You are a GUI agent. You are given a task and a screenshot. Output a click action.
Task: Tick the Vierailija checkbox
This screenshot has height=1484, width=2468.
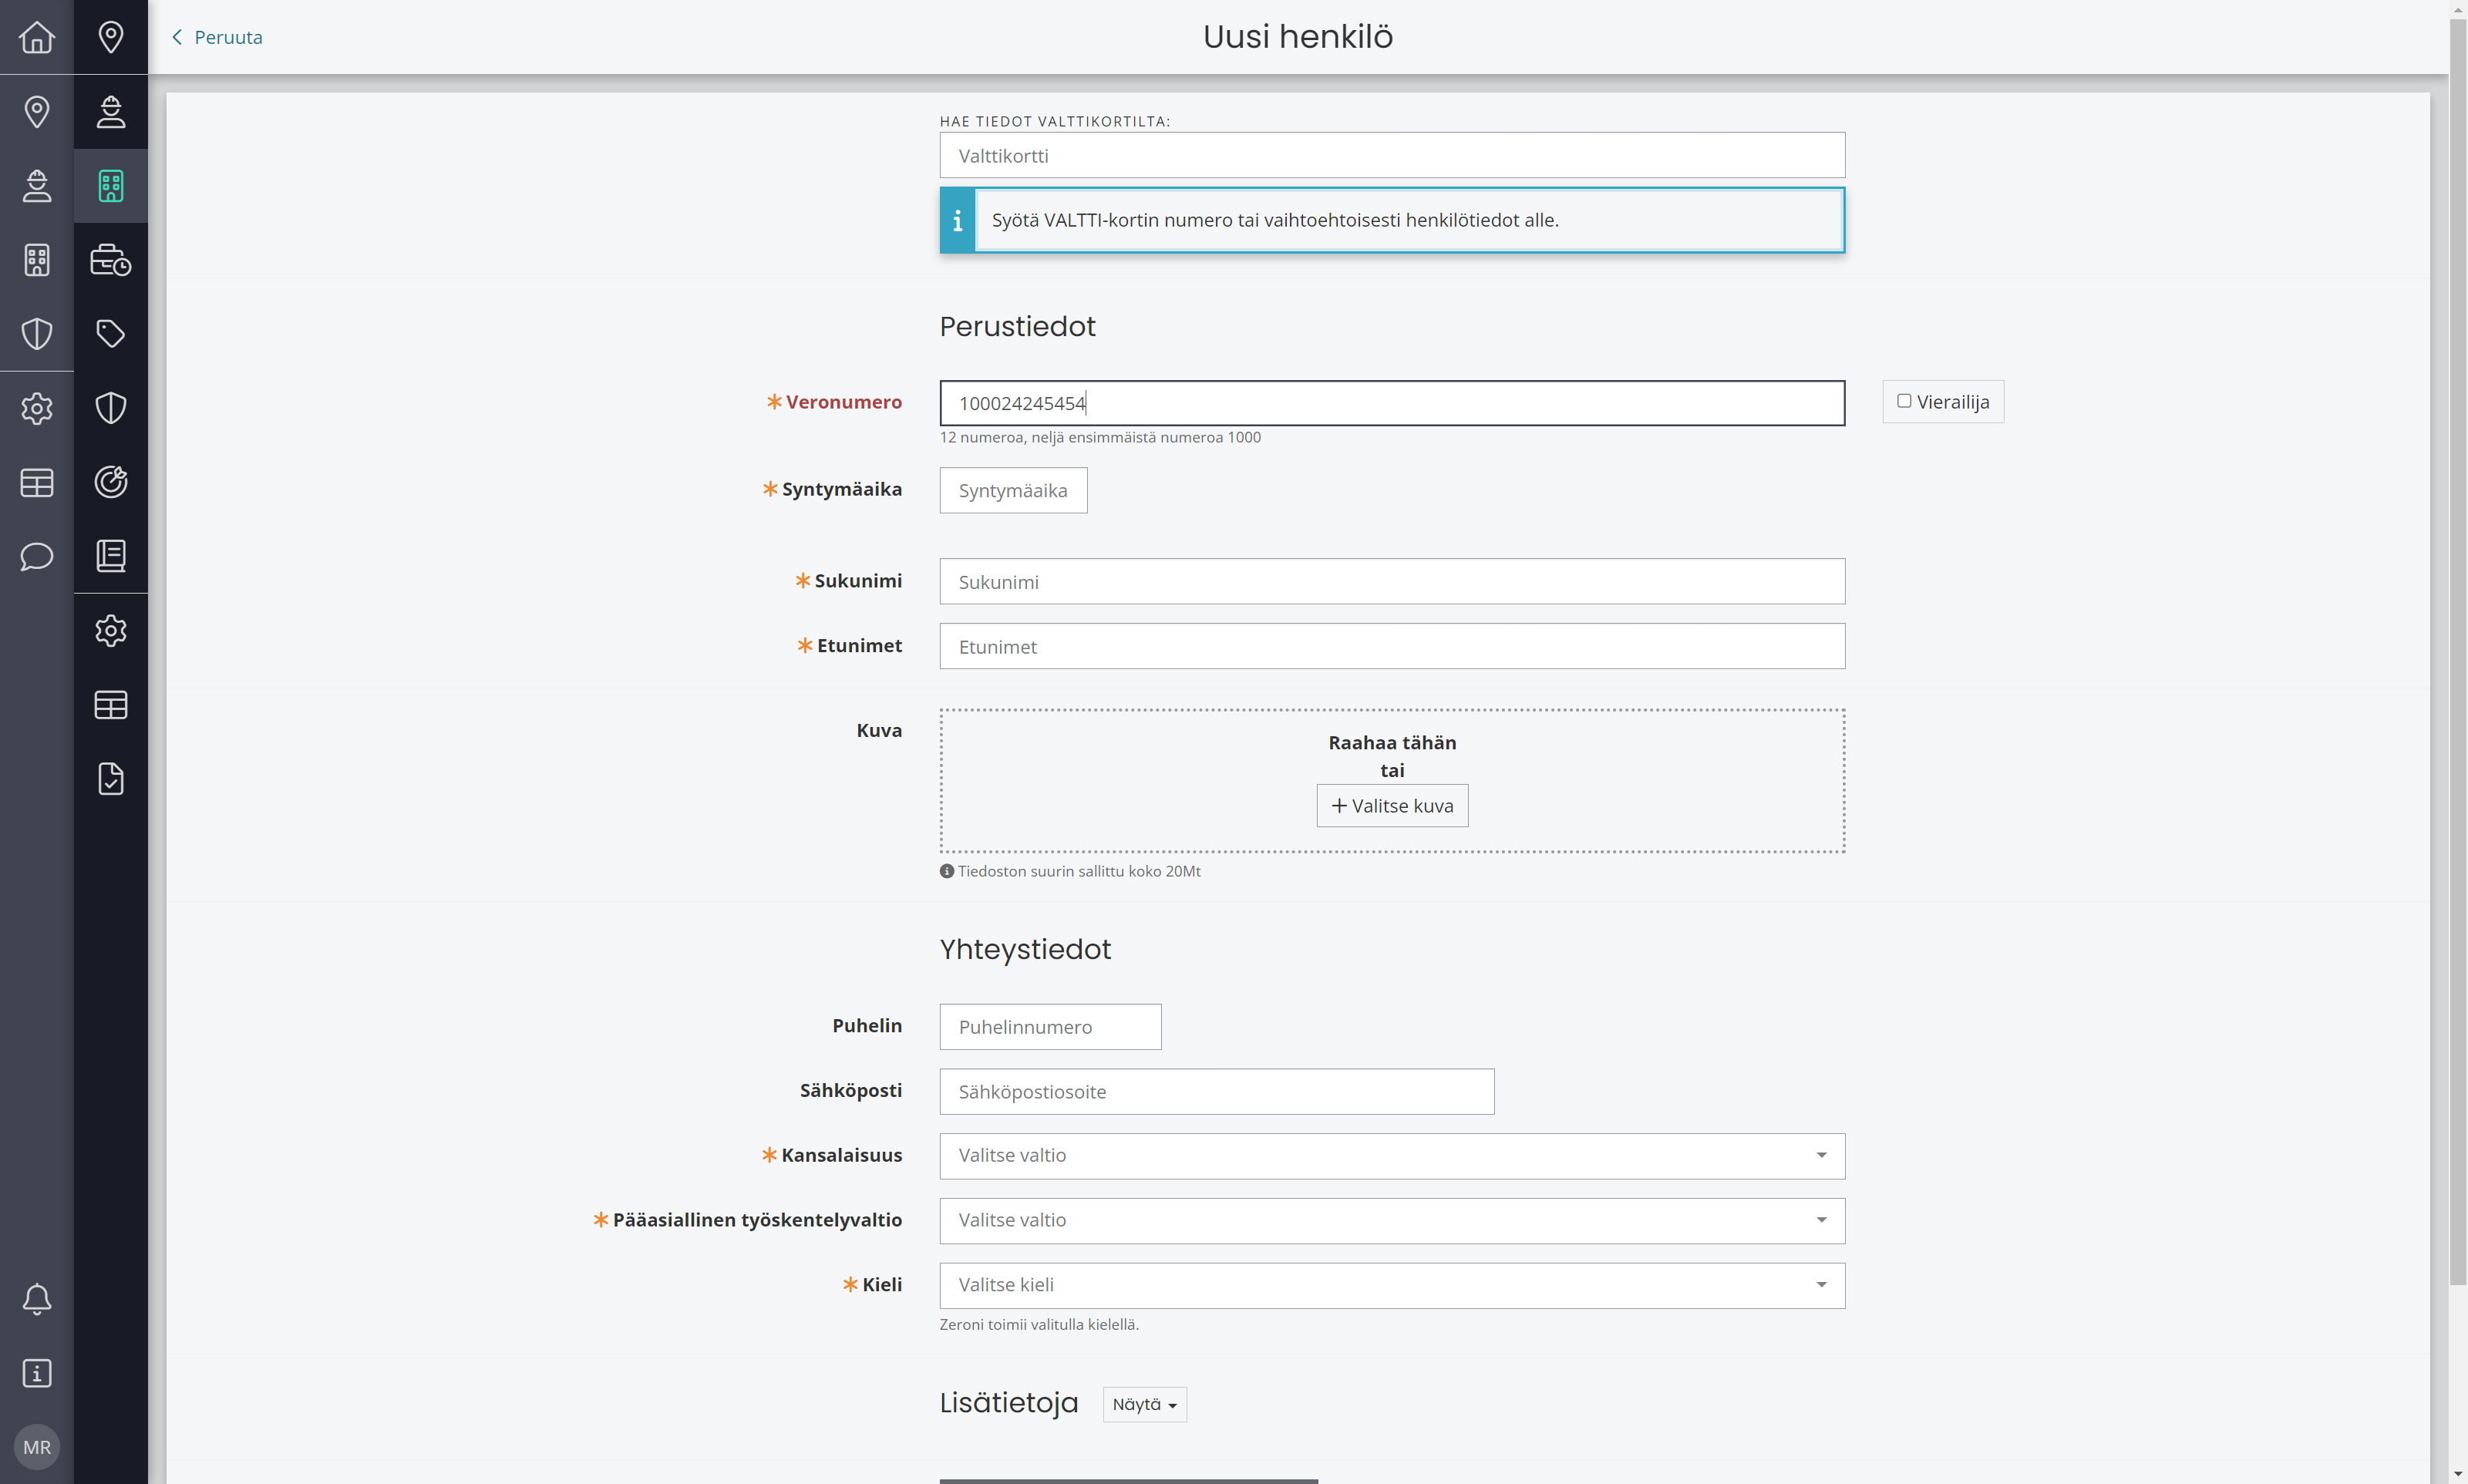coord(1904,401)
